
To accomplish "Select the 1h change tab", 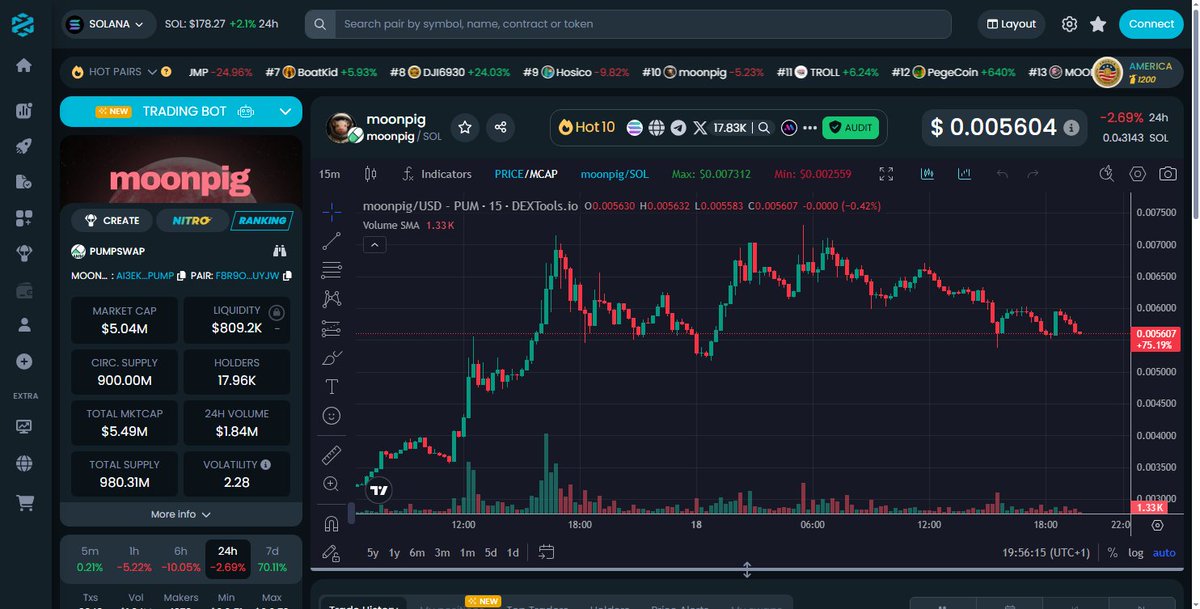I will click(134, 559).
